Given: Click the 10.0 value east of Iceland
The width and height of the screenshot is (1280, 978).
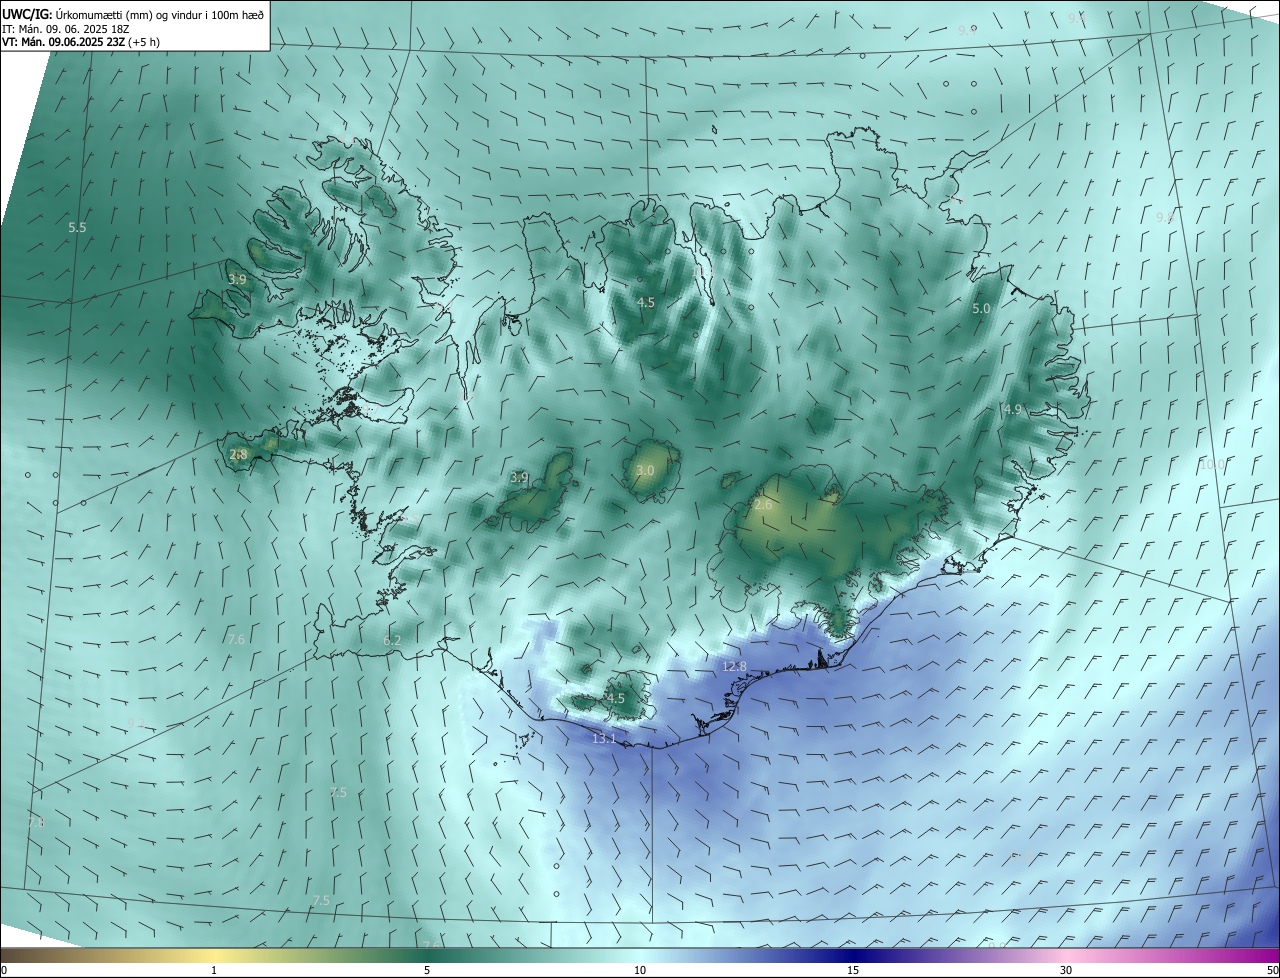Looking at the screenshot, I should 1212,464.
